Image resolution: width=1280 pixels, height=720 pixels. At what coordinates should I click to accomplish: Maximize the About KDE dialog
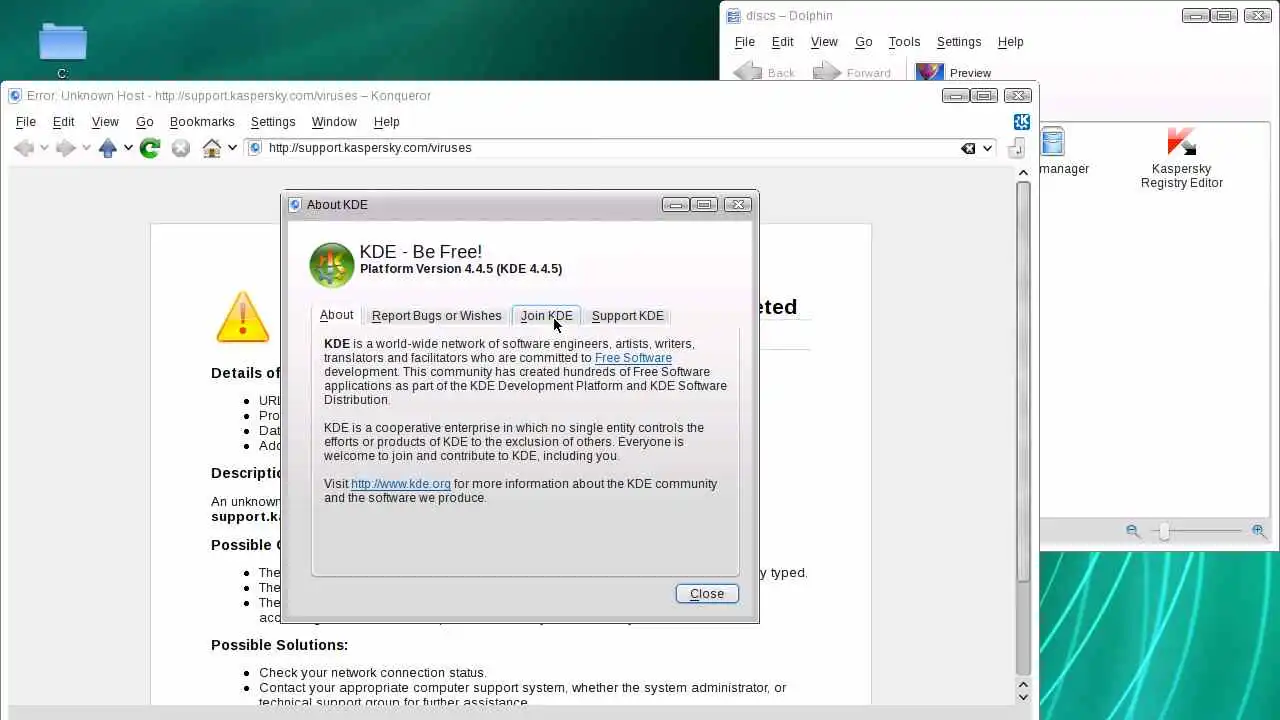[705, 205]
